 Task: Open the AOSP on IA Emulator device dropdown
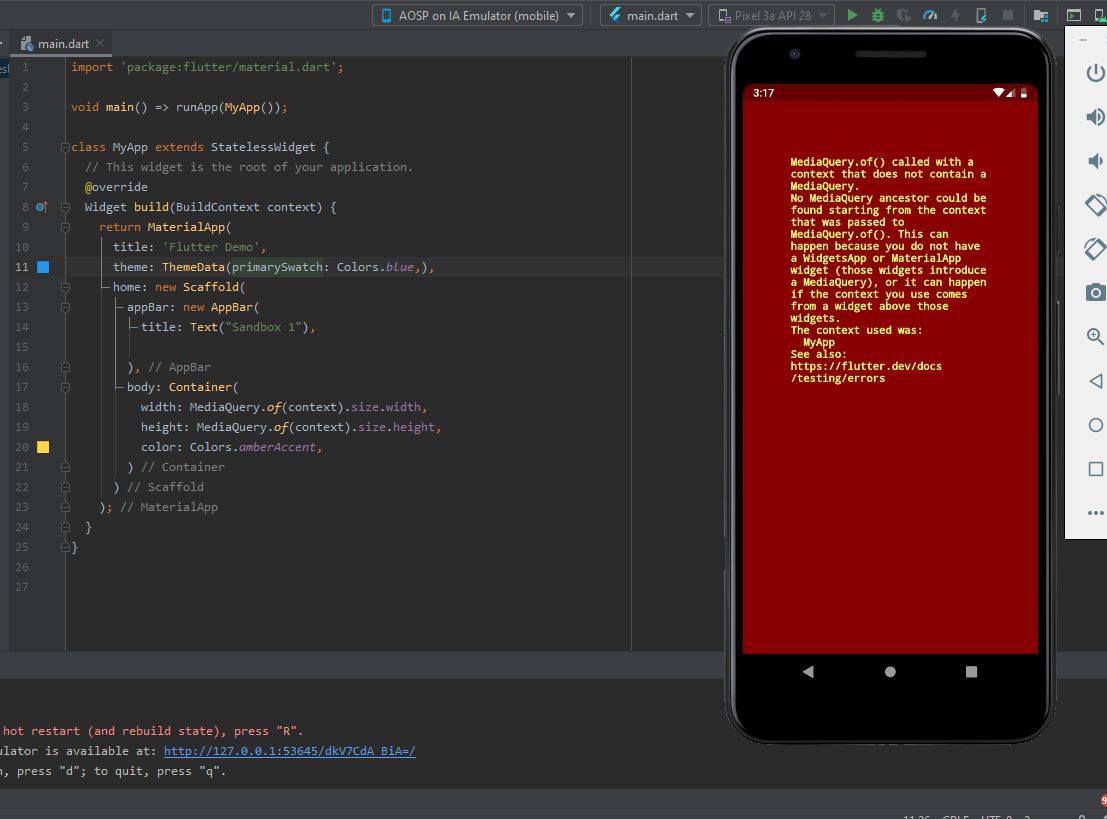coord(477,15)
